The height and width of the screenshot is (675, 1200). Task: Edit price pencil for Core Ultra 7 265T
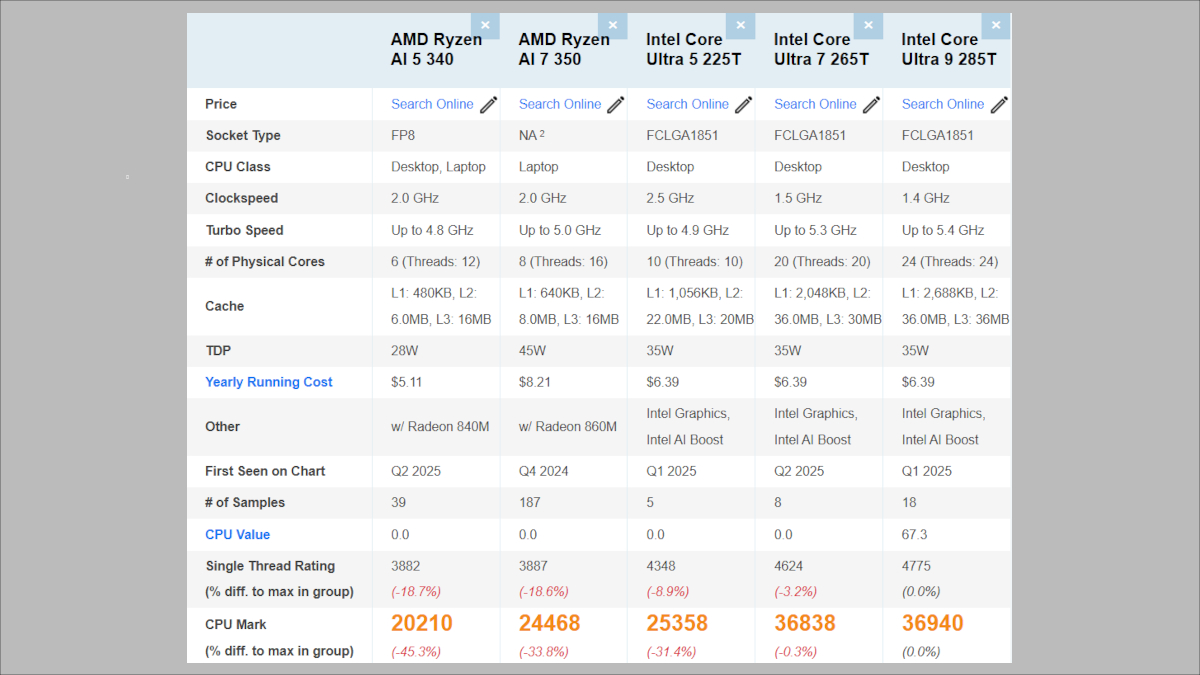[872, 105]
